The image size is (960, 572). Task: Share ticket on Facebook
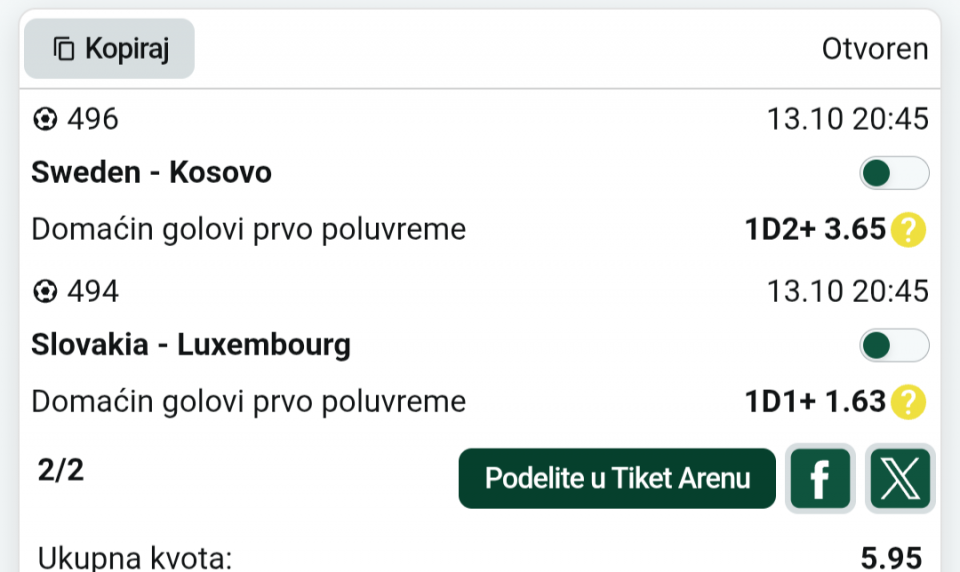click(820, 478)
